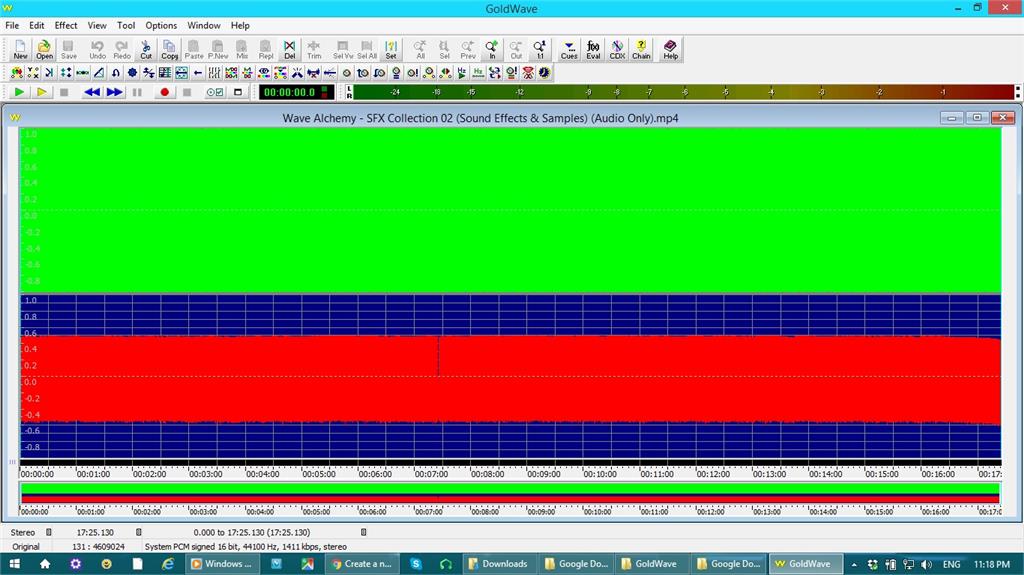Click the Set selection icon
The width and height of the screenshot is (1024, 575).
click(391, 50)
